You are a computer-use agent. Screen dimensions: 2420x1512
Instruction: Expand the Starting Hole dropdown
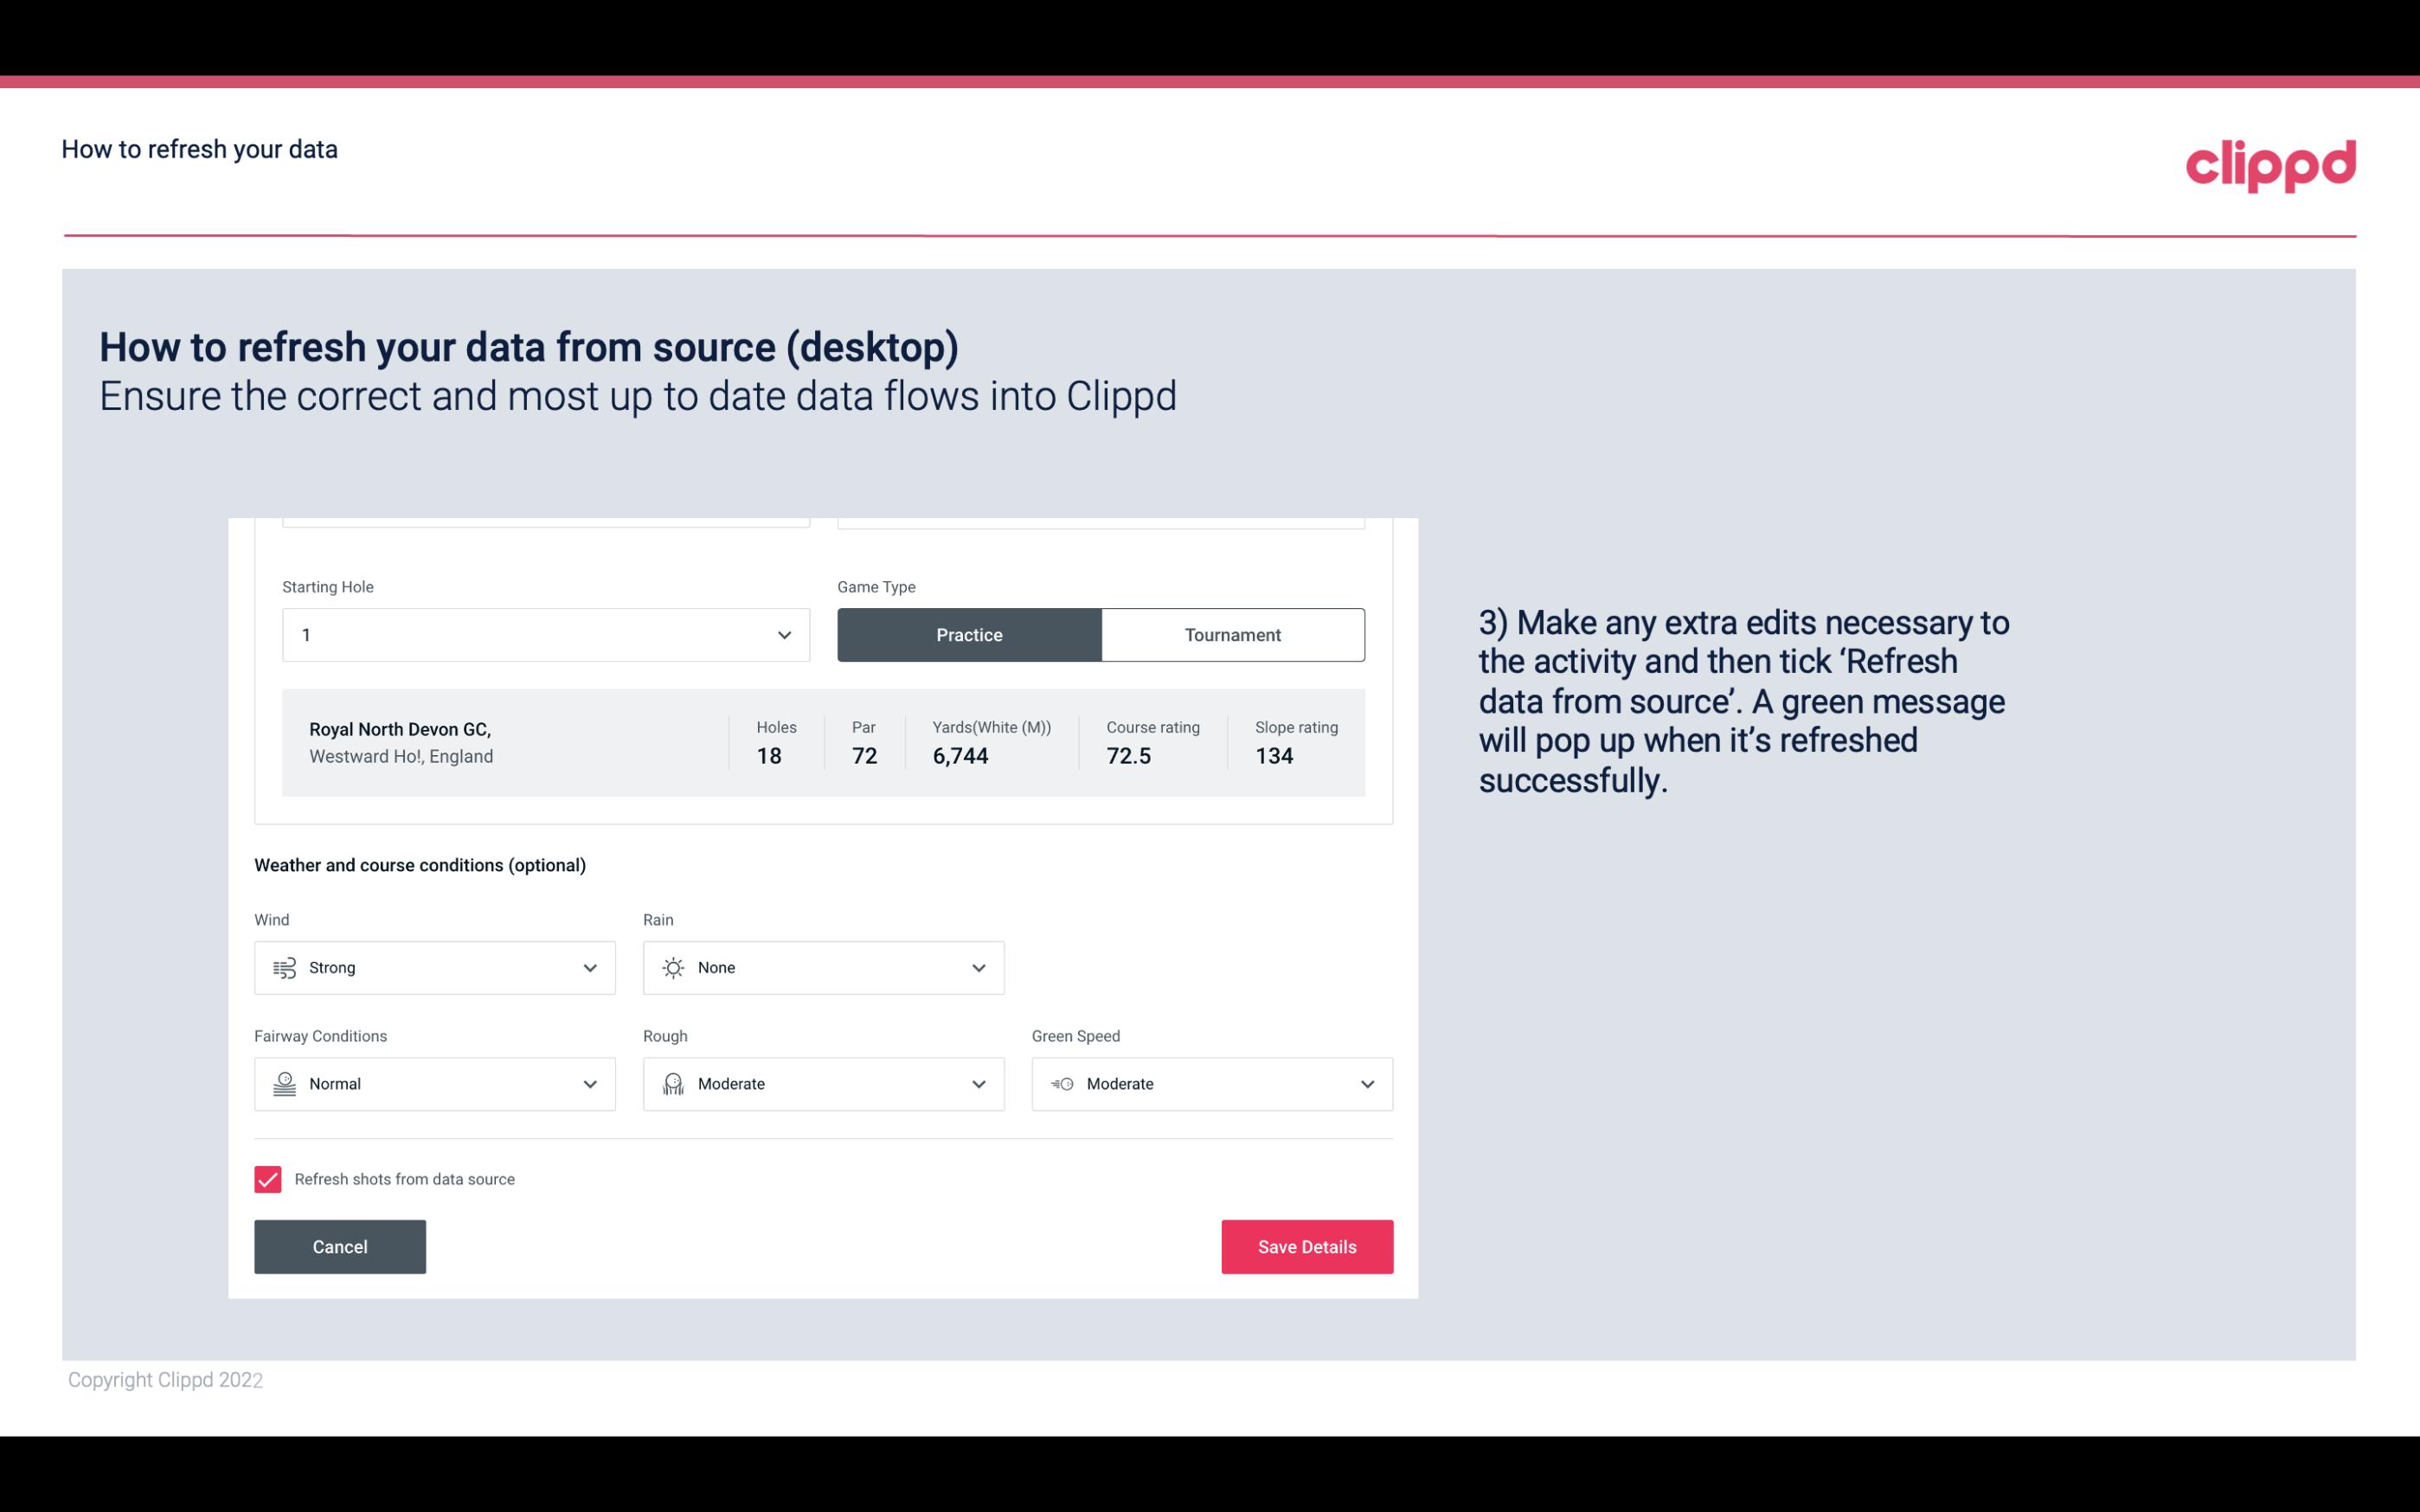point(782,634)
